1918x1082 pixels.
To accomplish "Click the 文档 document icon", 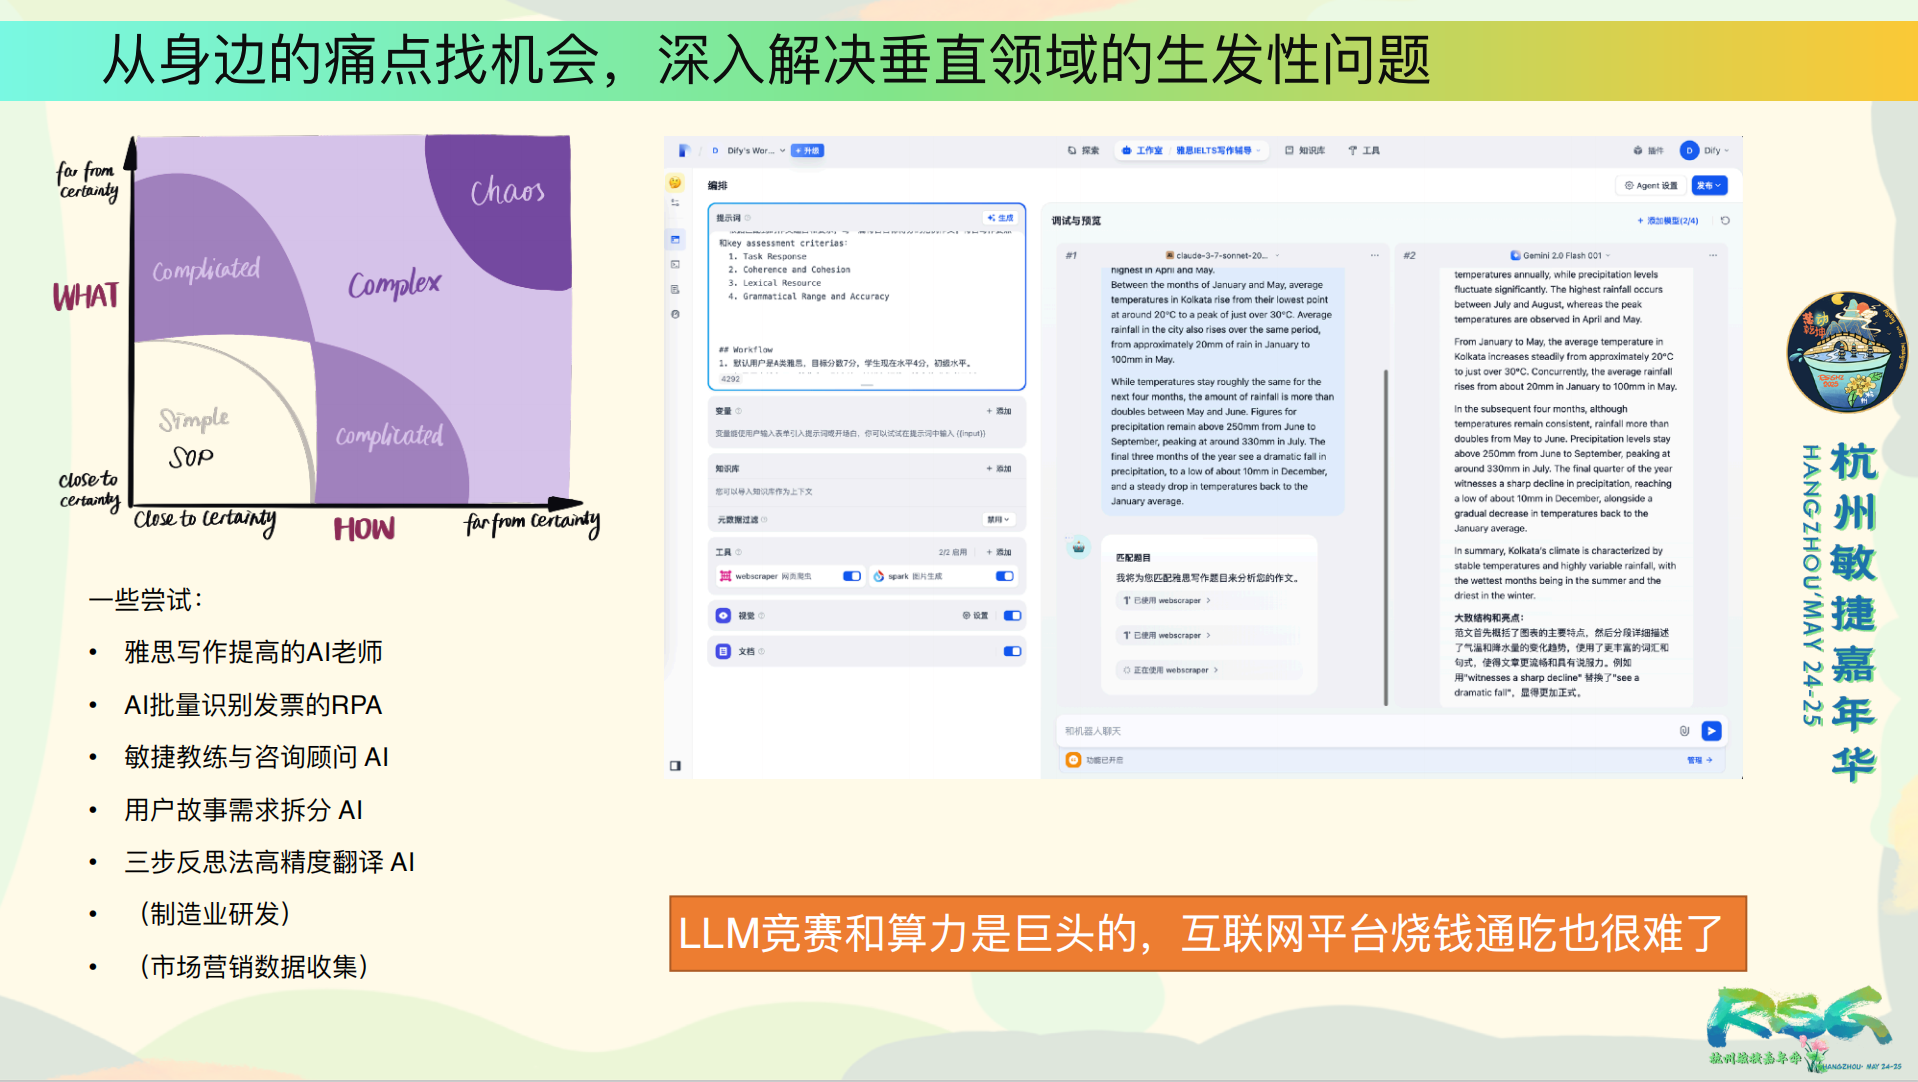I will pos(723,651).
